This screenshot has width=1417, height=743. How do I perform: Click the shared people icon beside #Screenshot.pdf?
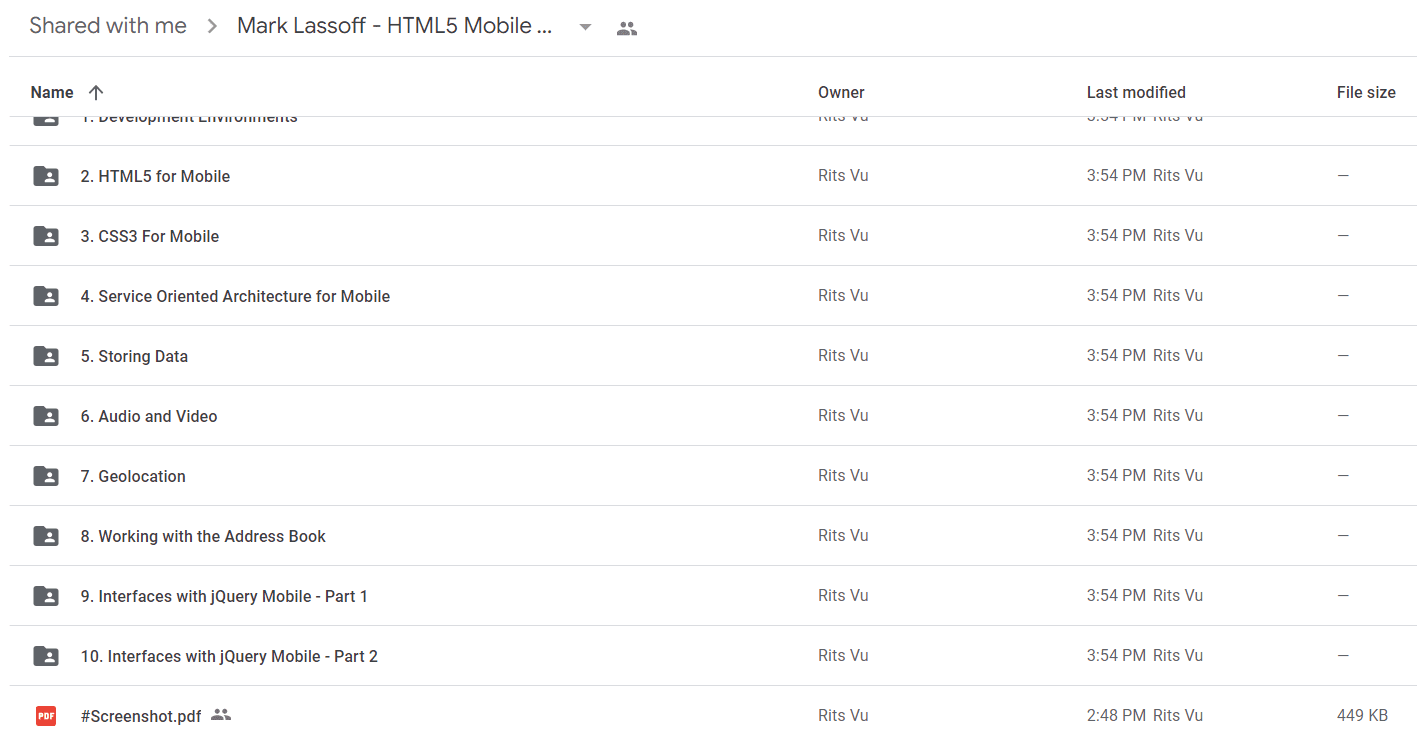tap(221, 715)
